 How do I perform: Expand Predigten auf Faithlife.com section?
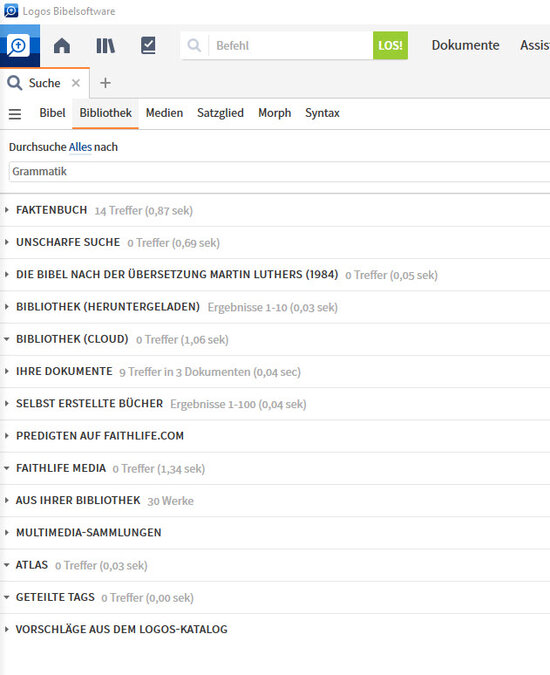click(x=6, y=436)
